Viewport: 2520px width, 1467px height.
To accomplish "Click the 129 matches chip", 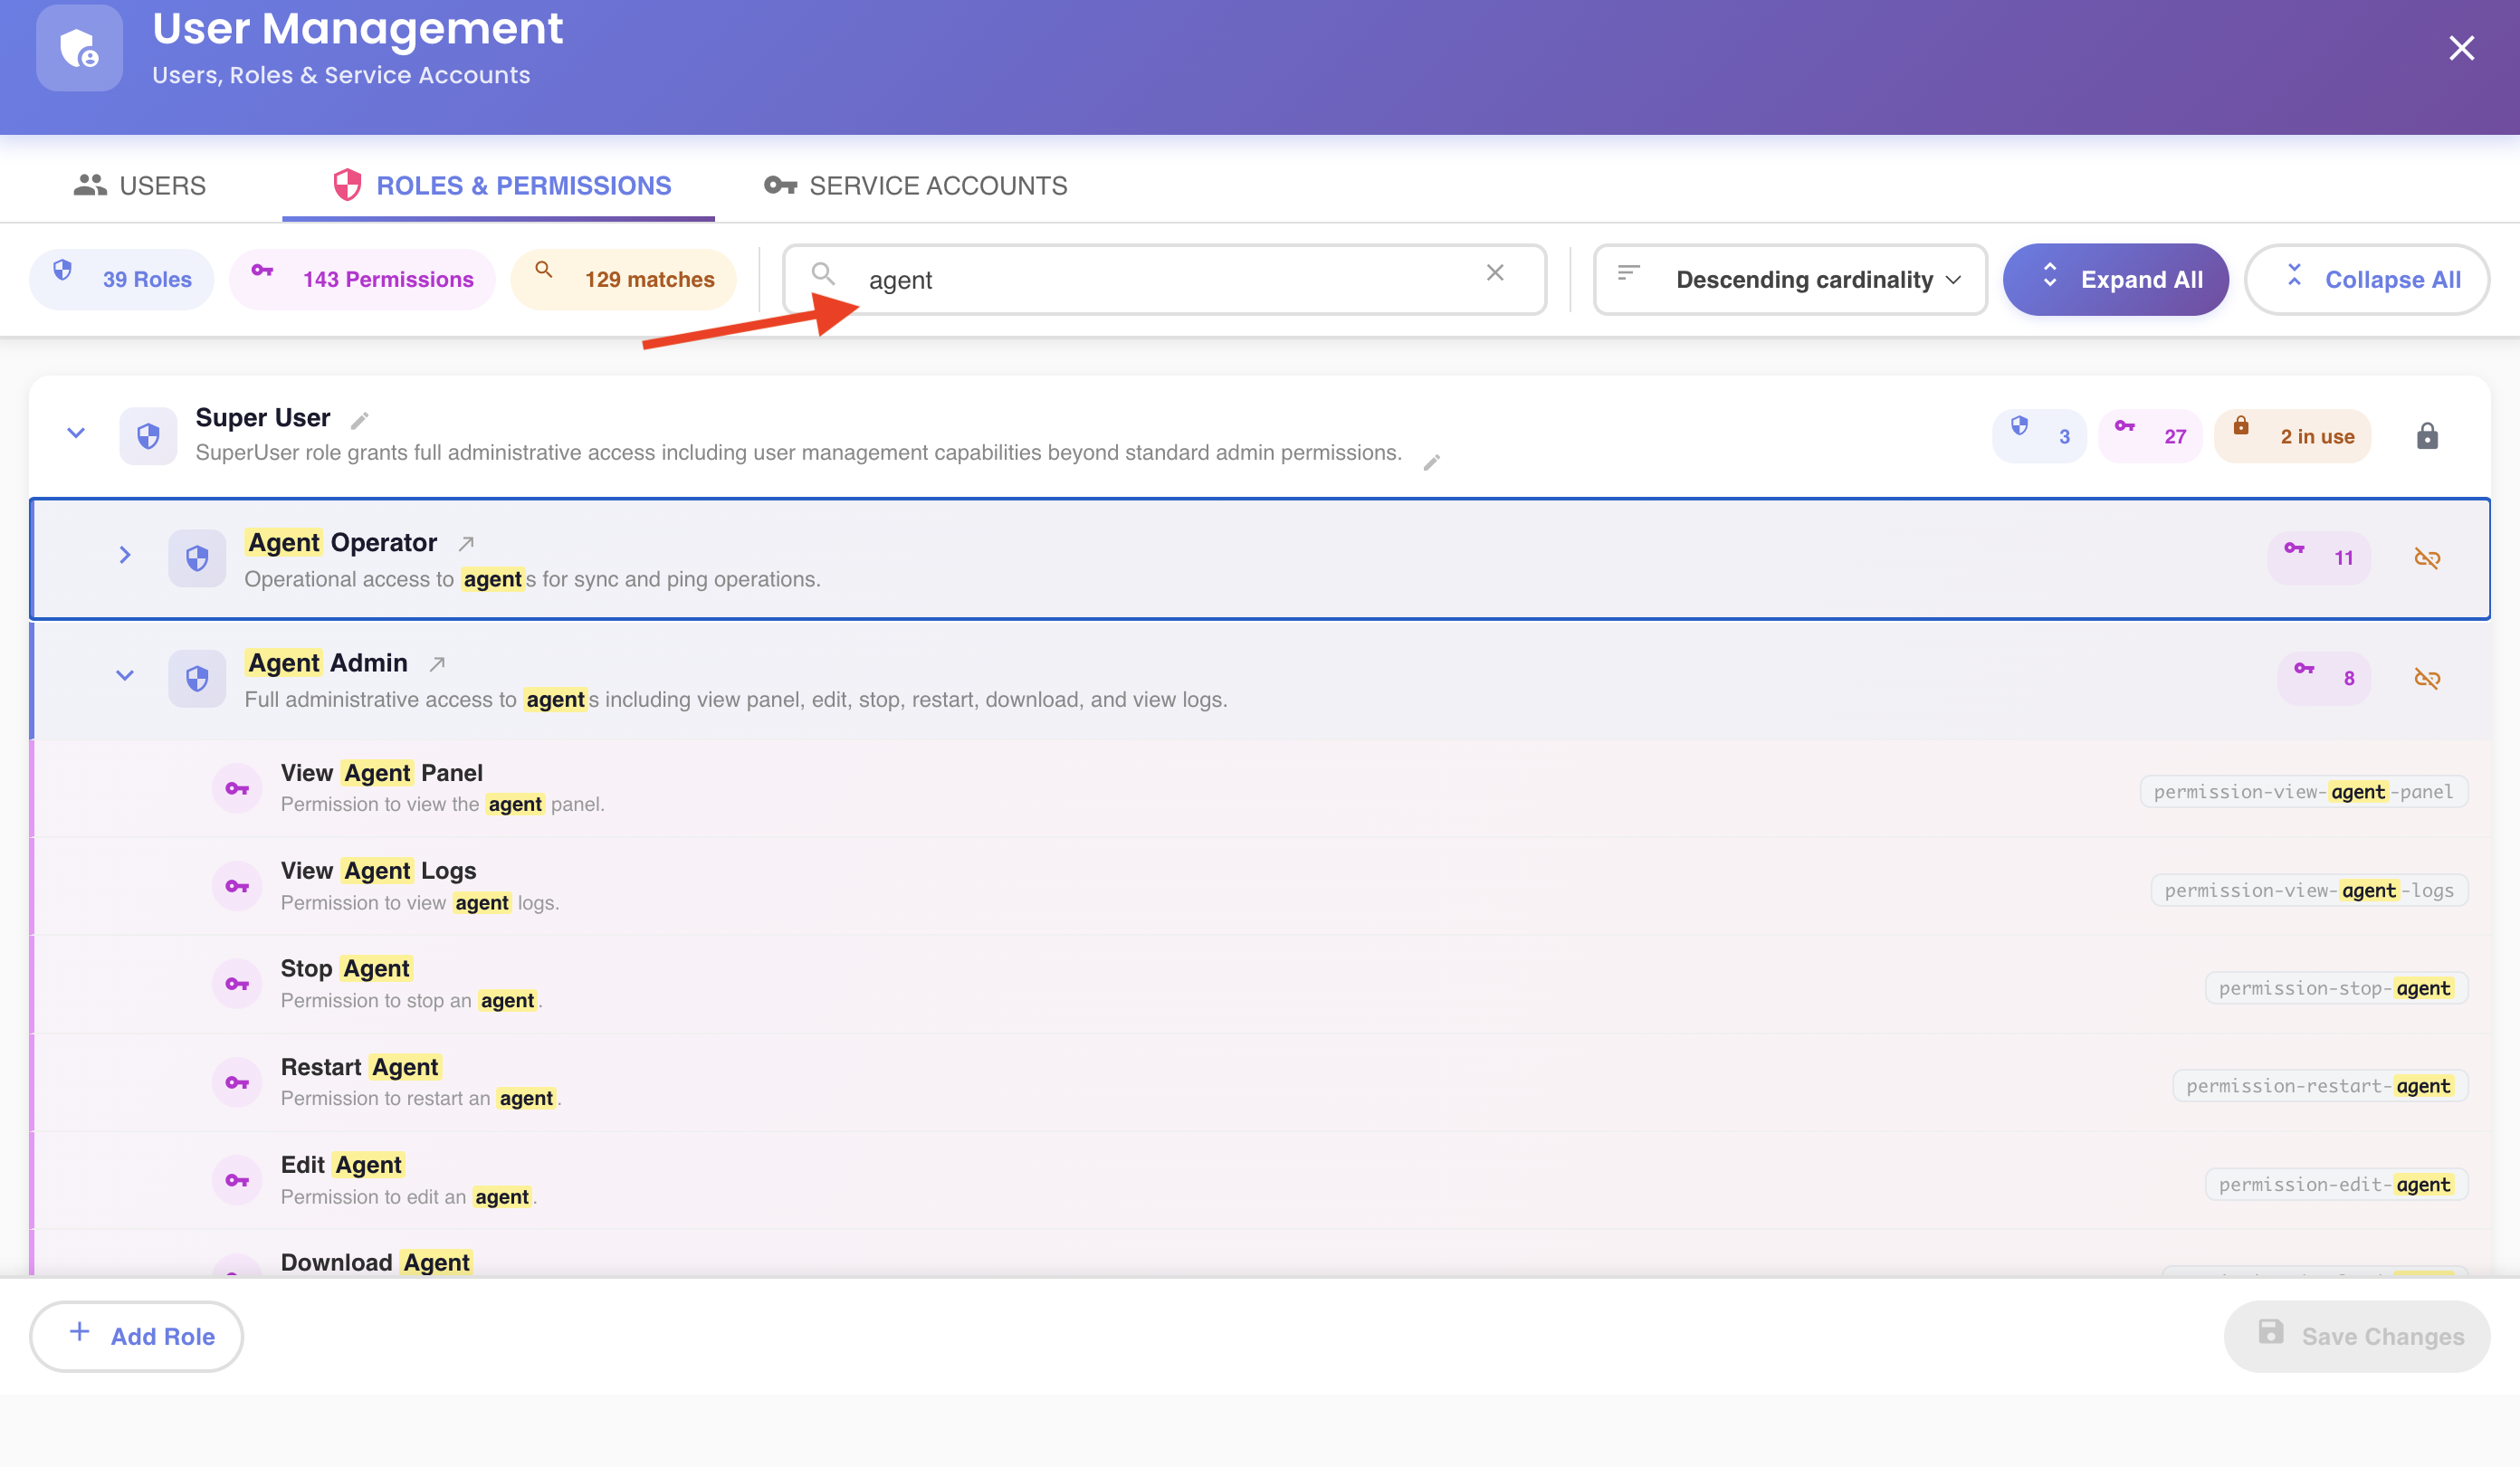I will click(x=624, y=279).
